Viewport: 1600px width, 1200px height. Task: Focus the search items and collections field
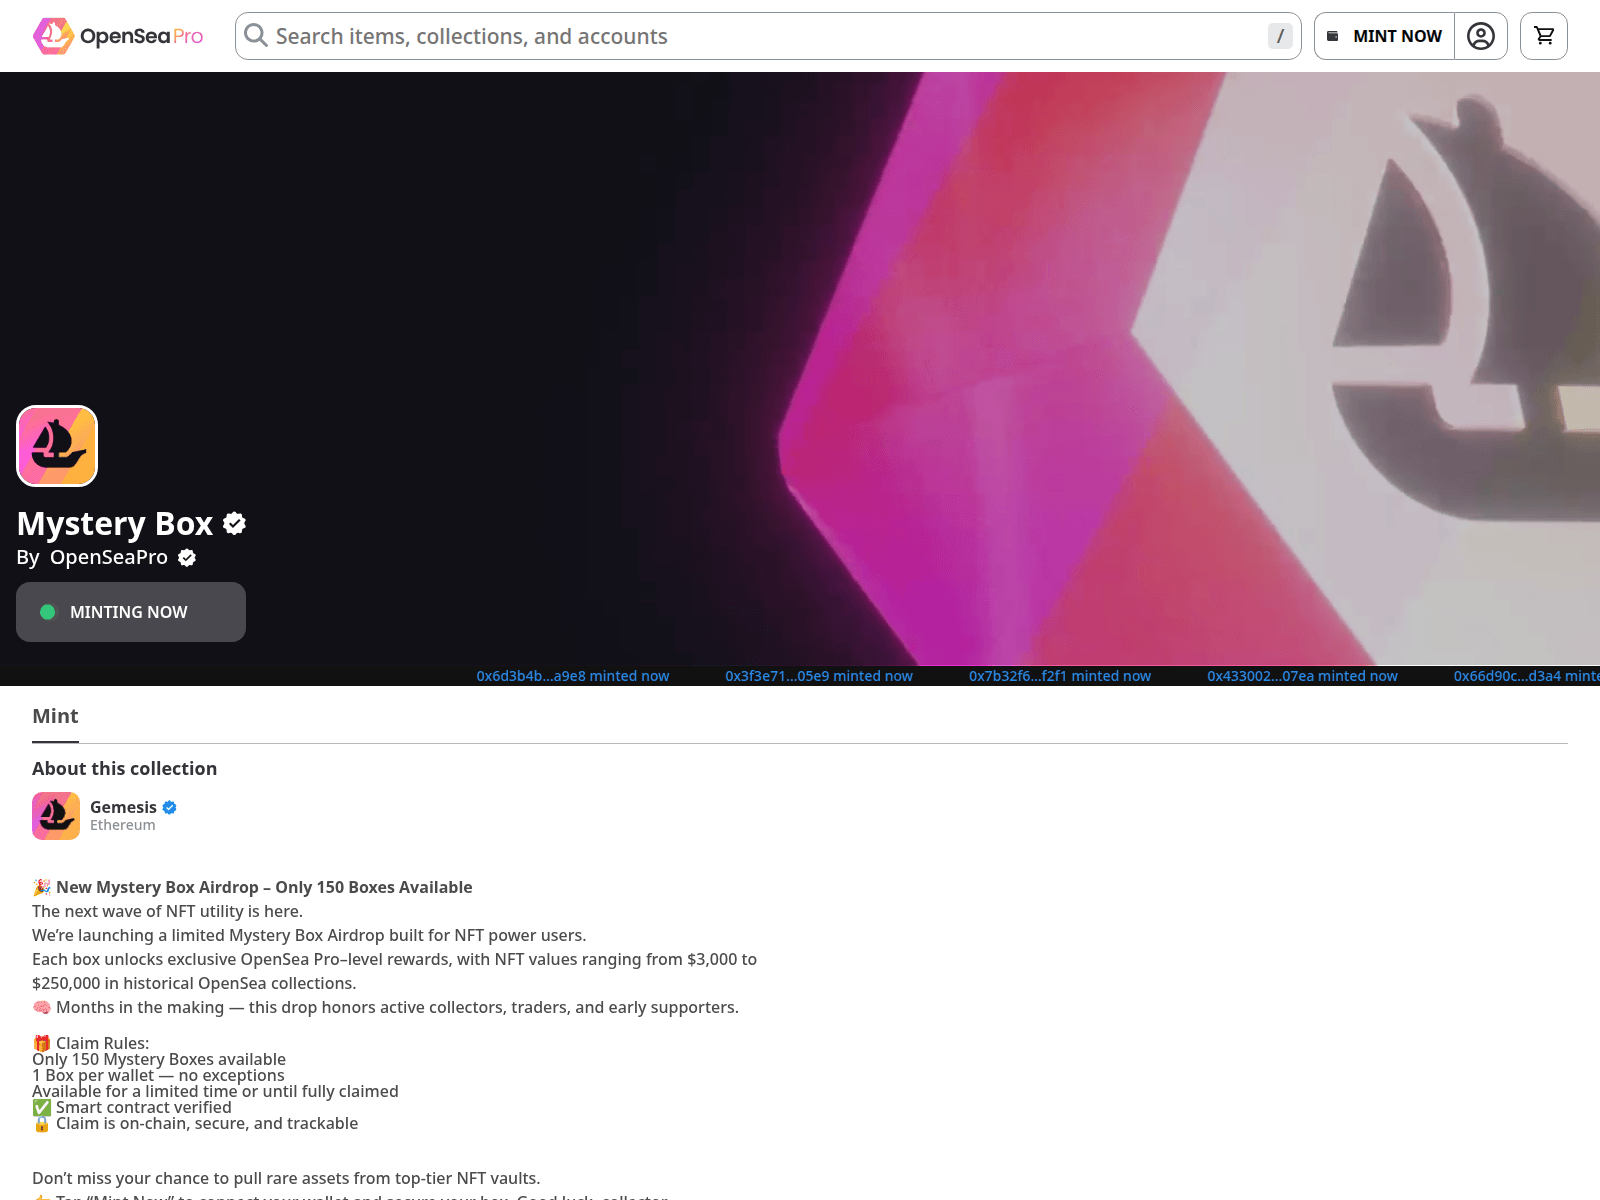click(x=768, y=36)
